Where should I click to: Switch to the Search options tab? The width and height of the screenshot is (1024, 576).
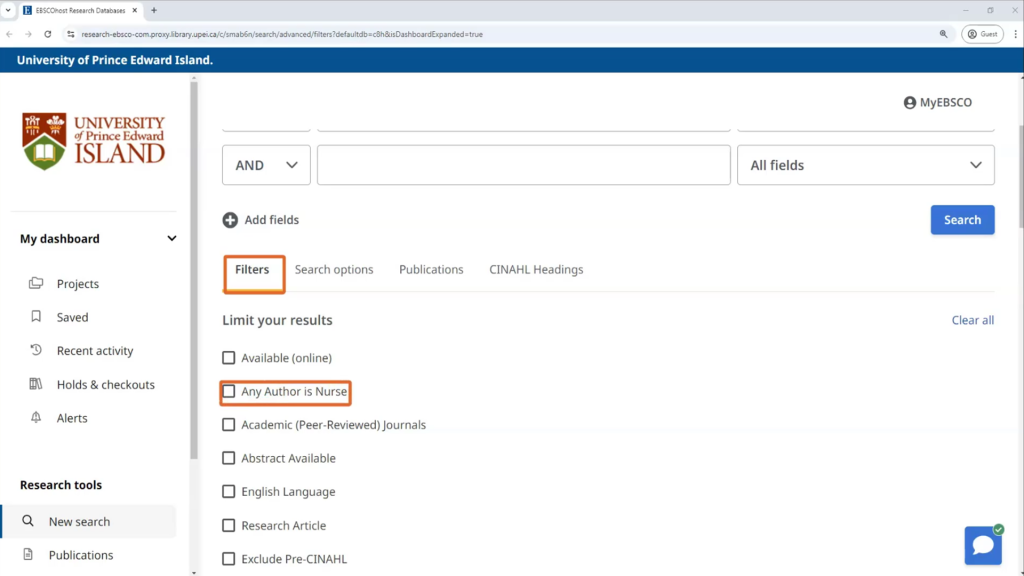pos(334,270)
